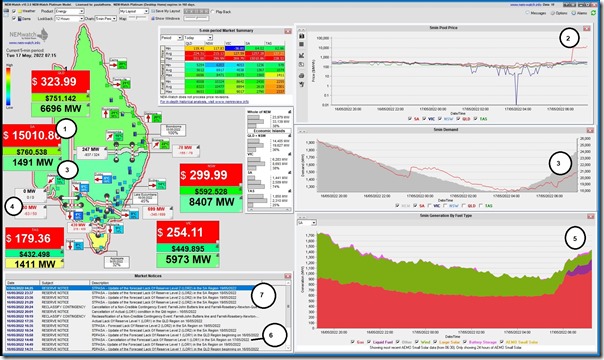The width and height of the screenshot is (604, 360).
Task: Click the chart type icon in the price chart toolbar
Action: pyautogui.click(x=302, y=55)
